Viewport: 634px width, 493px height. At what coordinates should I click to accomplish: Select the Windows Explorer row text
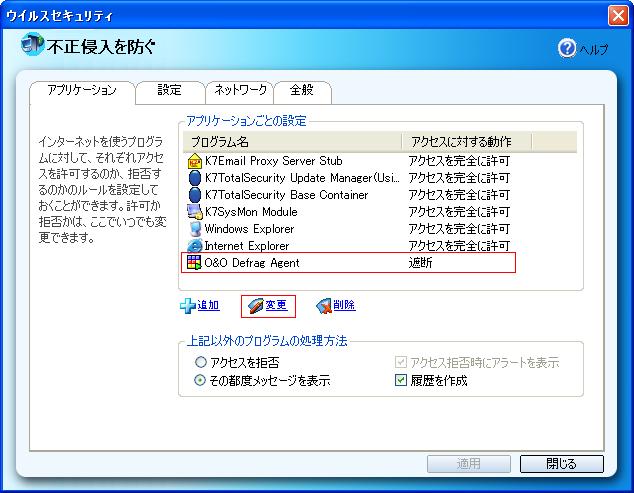[x=249, y=229]
